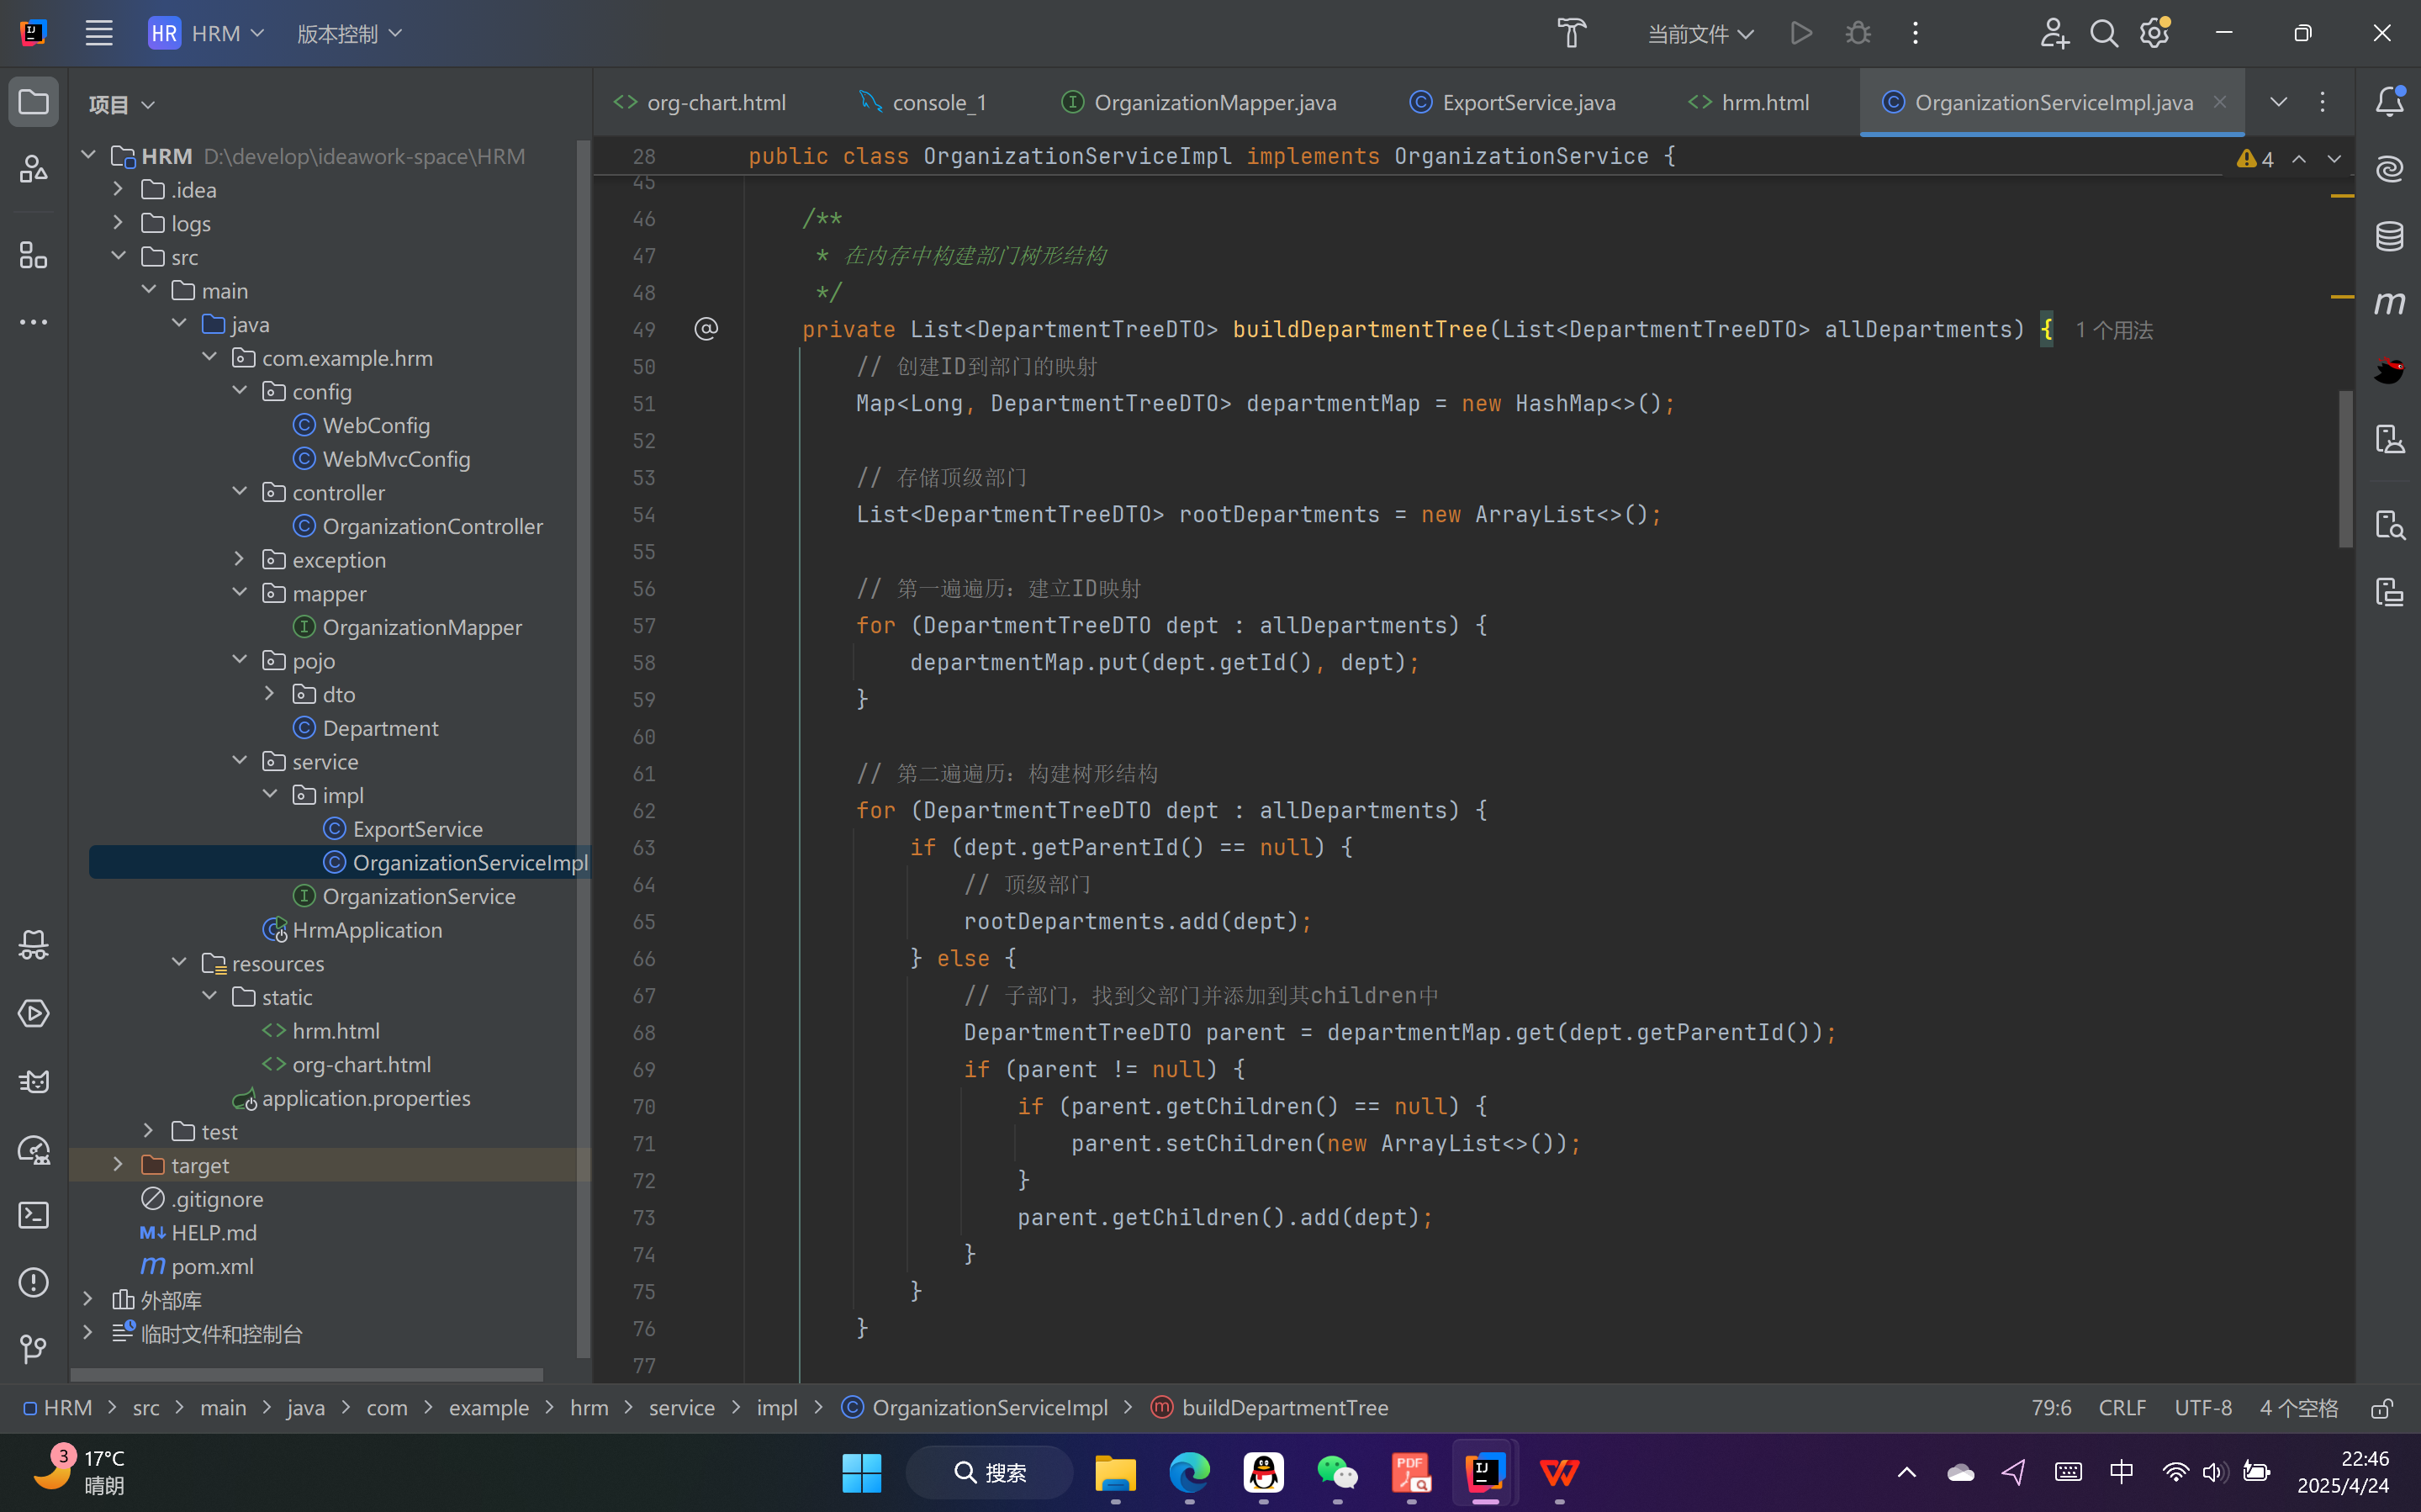Open the 版本控制 menu
The width and height of the screenshot is (2421, 1512).
[349, 34]
